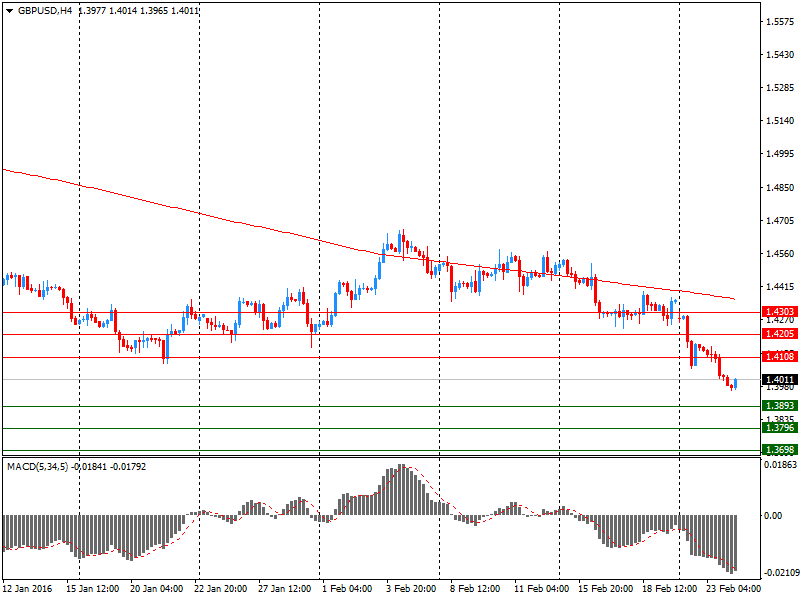The image size is (800, 600).
Task: Click the MACD values -0.01841 -0.01792
Action: (108, 466)
